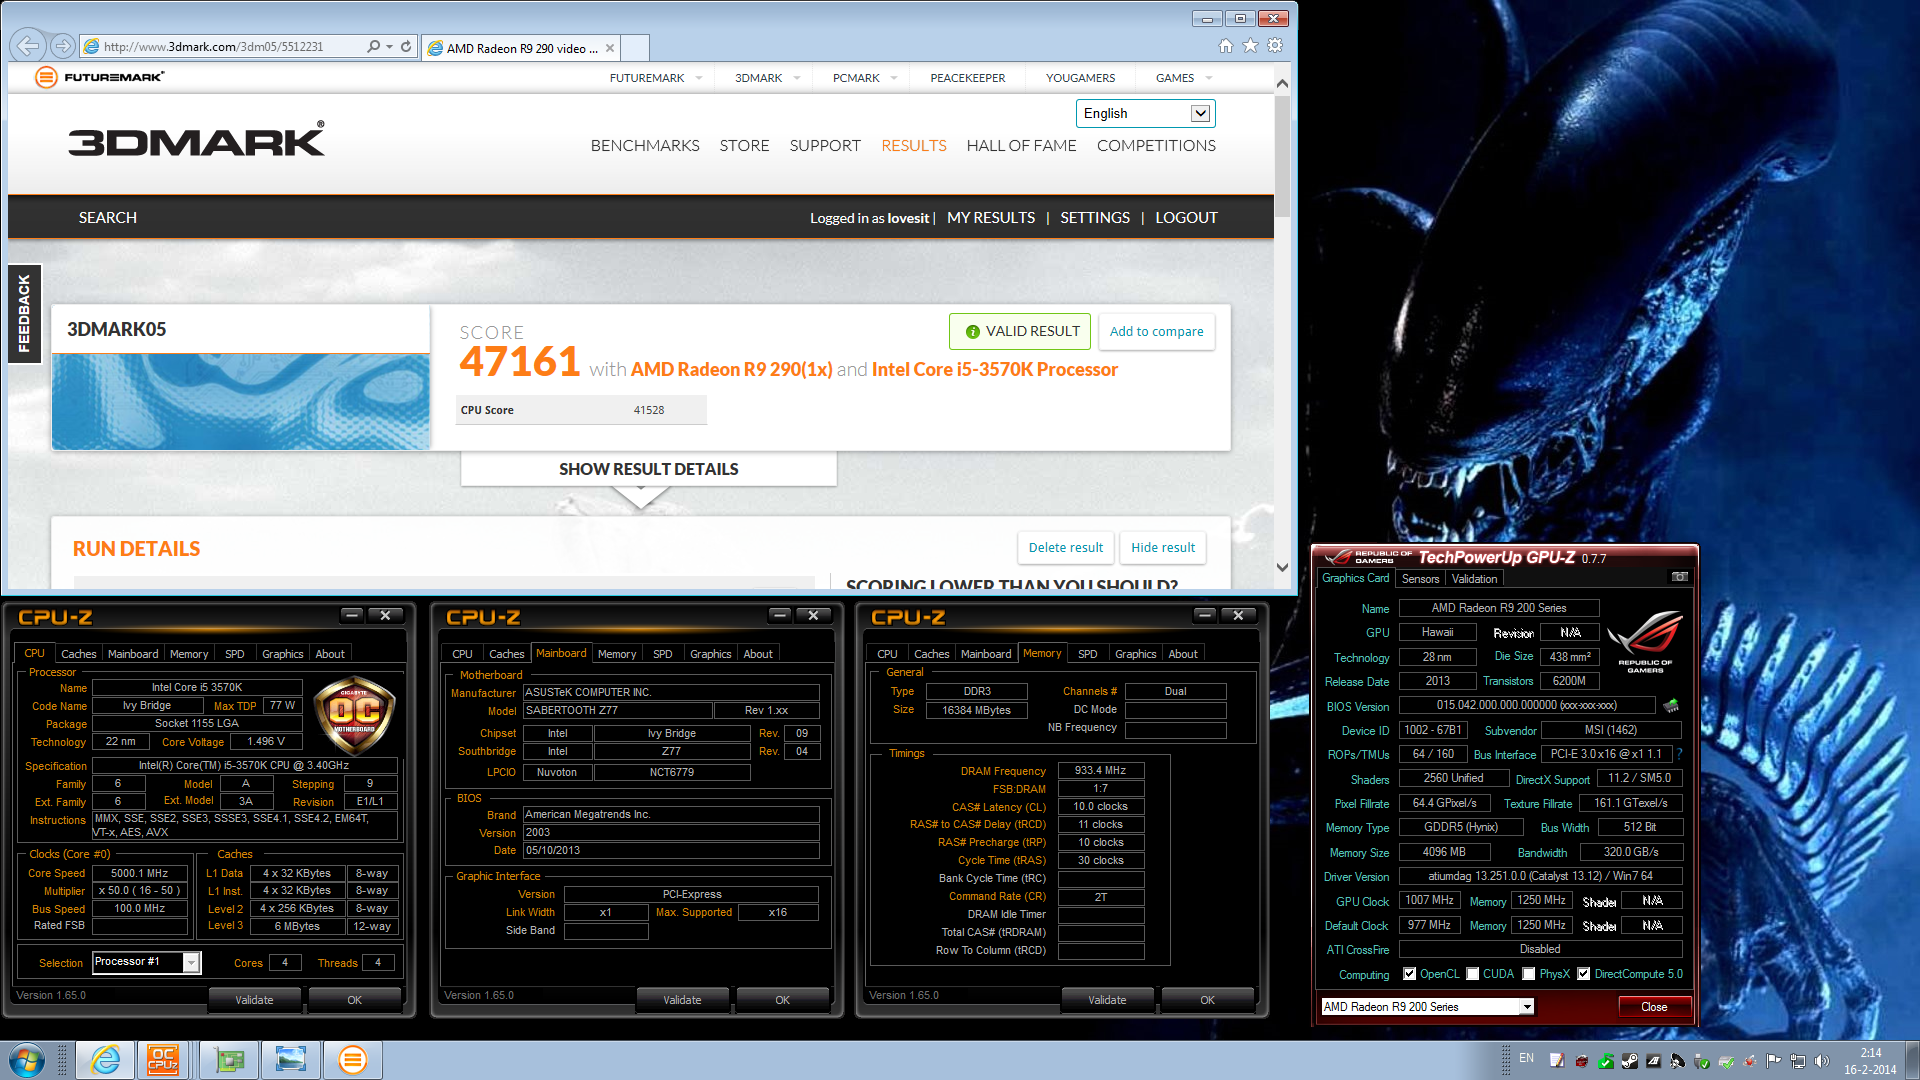1920x1080 pixels.
Task: Click MY RESULTS link
Action: 990,218
